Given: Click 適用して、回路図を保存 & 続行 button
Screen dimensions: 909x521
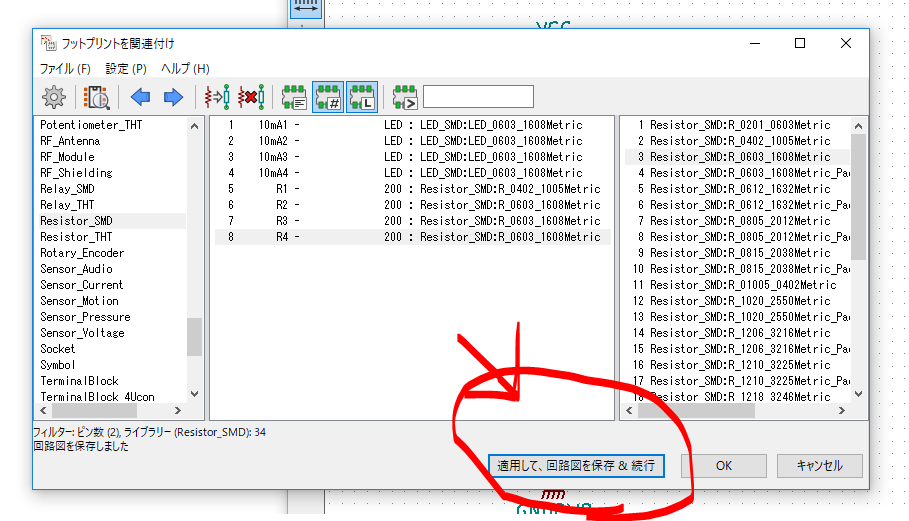Looking at the screenshot, I should [576, 466].
